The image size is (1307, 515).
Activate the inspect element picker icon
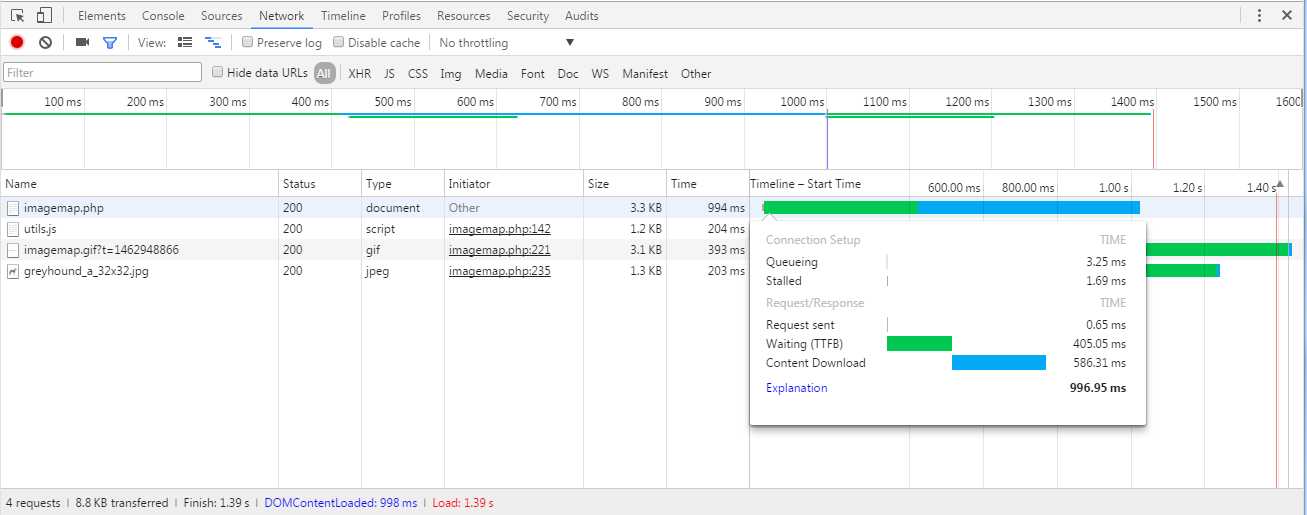pos(18,15)
